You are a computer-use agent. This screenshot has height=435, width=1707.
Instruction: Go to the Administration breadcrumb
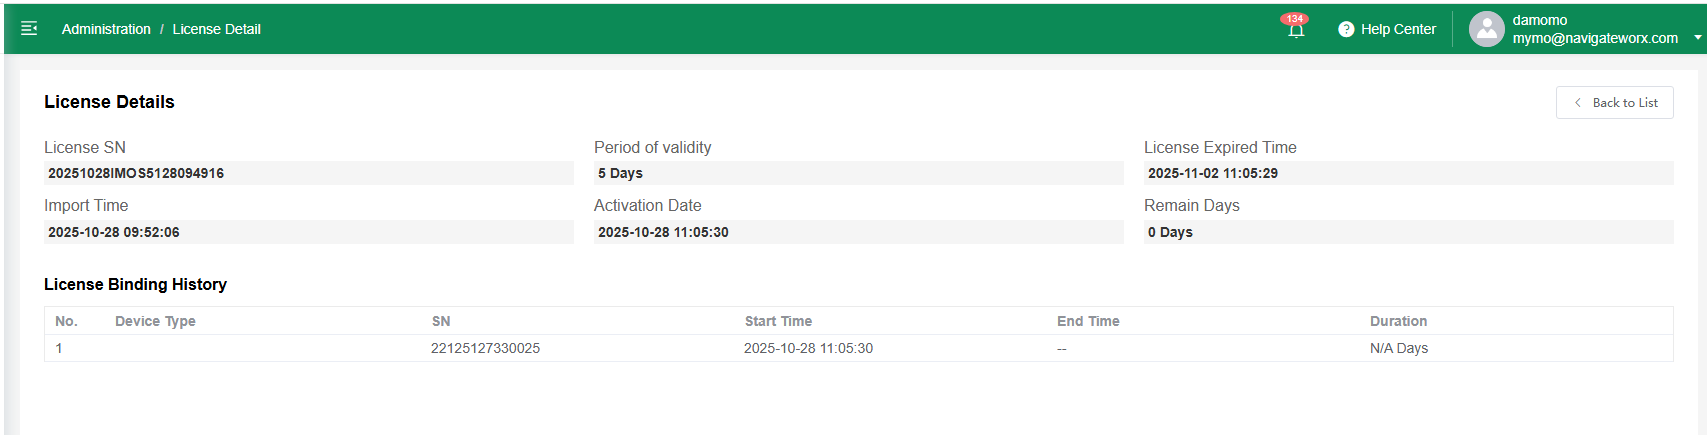pyautogui.click(x=106, y=29)
